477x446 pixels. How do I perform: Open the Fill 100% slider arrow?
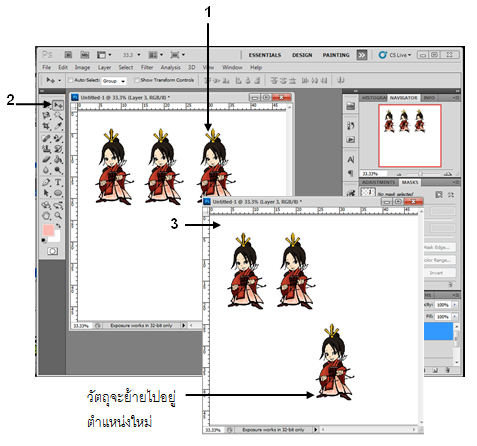(454, 316)
